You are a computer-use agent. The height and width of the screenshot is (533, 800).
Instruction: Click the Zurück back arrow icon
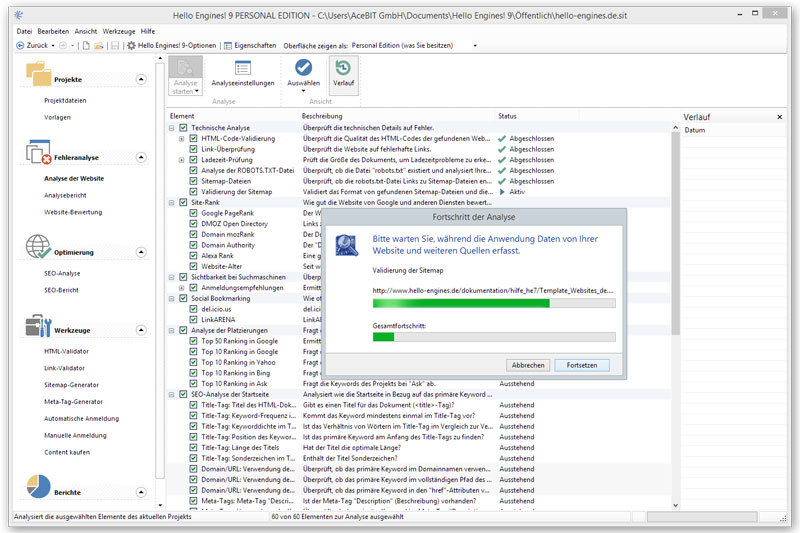(20, 45)
